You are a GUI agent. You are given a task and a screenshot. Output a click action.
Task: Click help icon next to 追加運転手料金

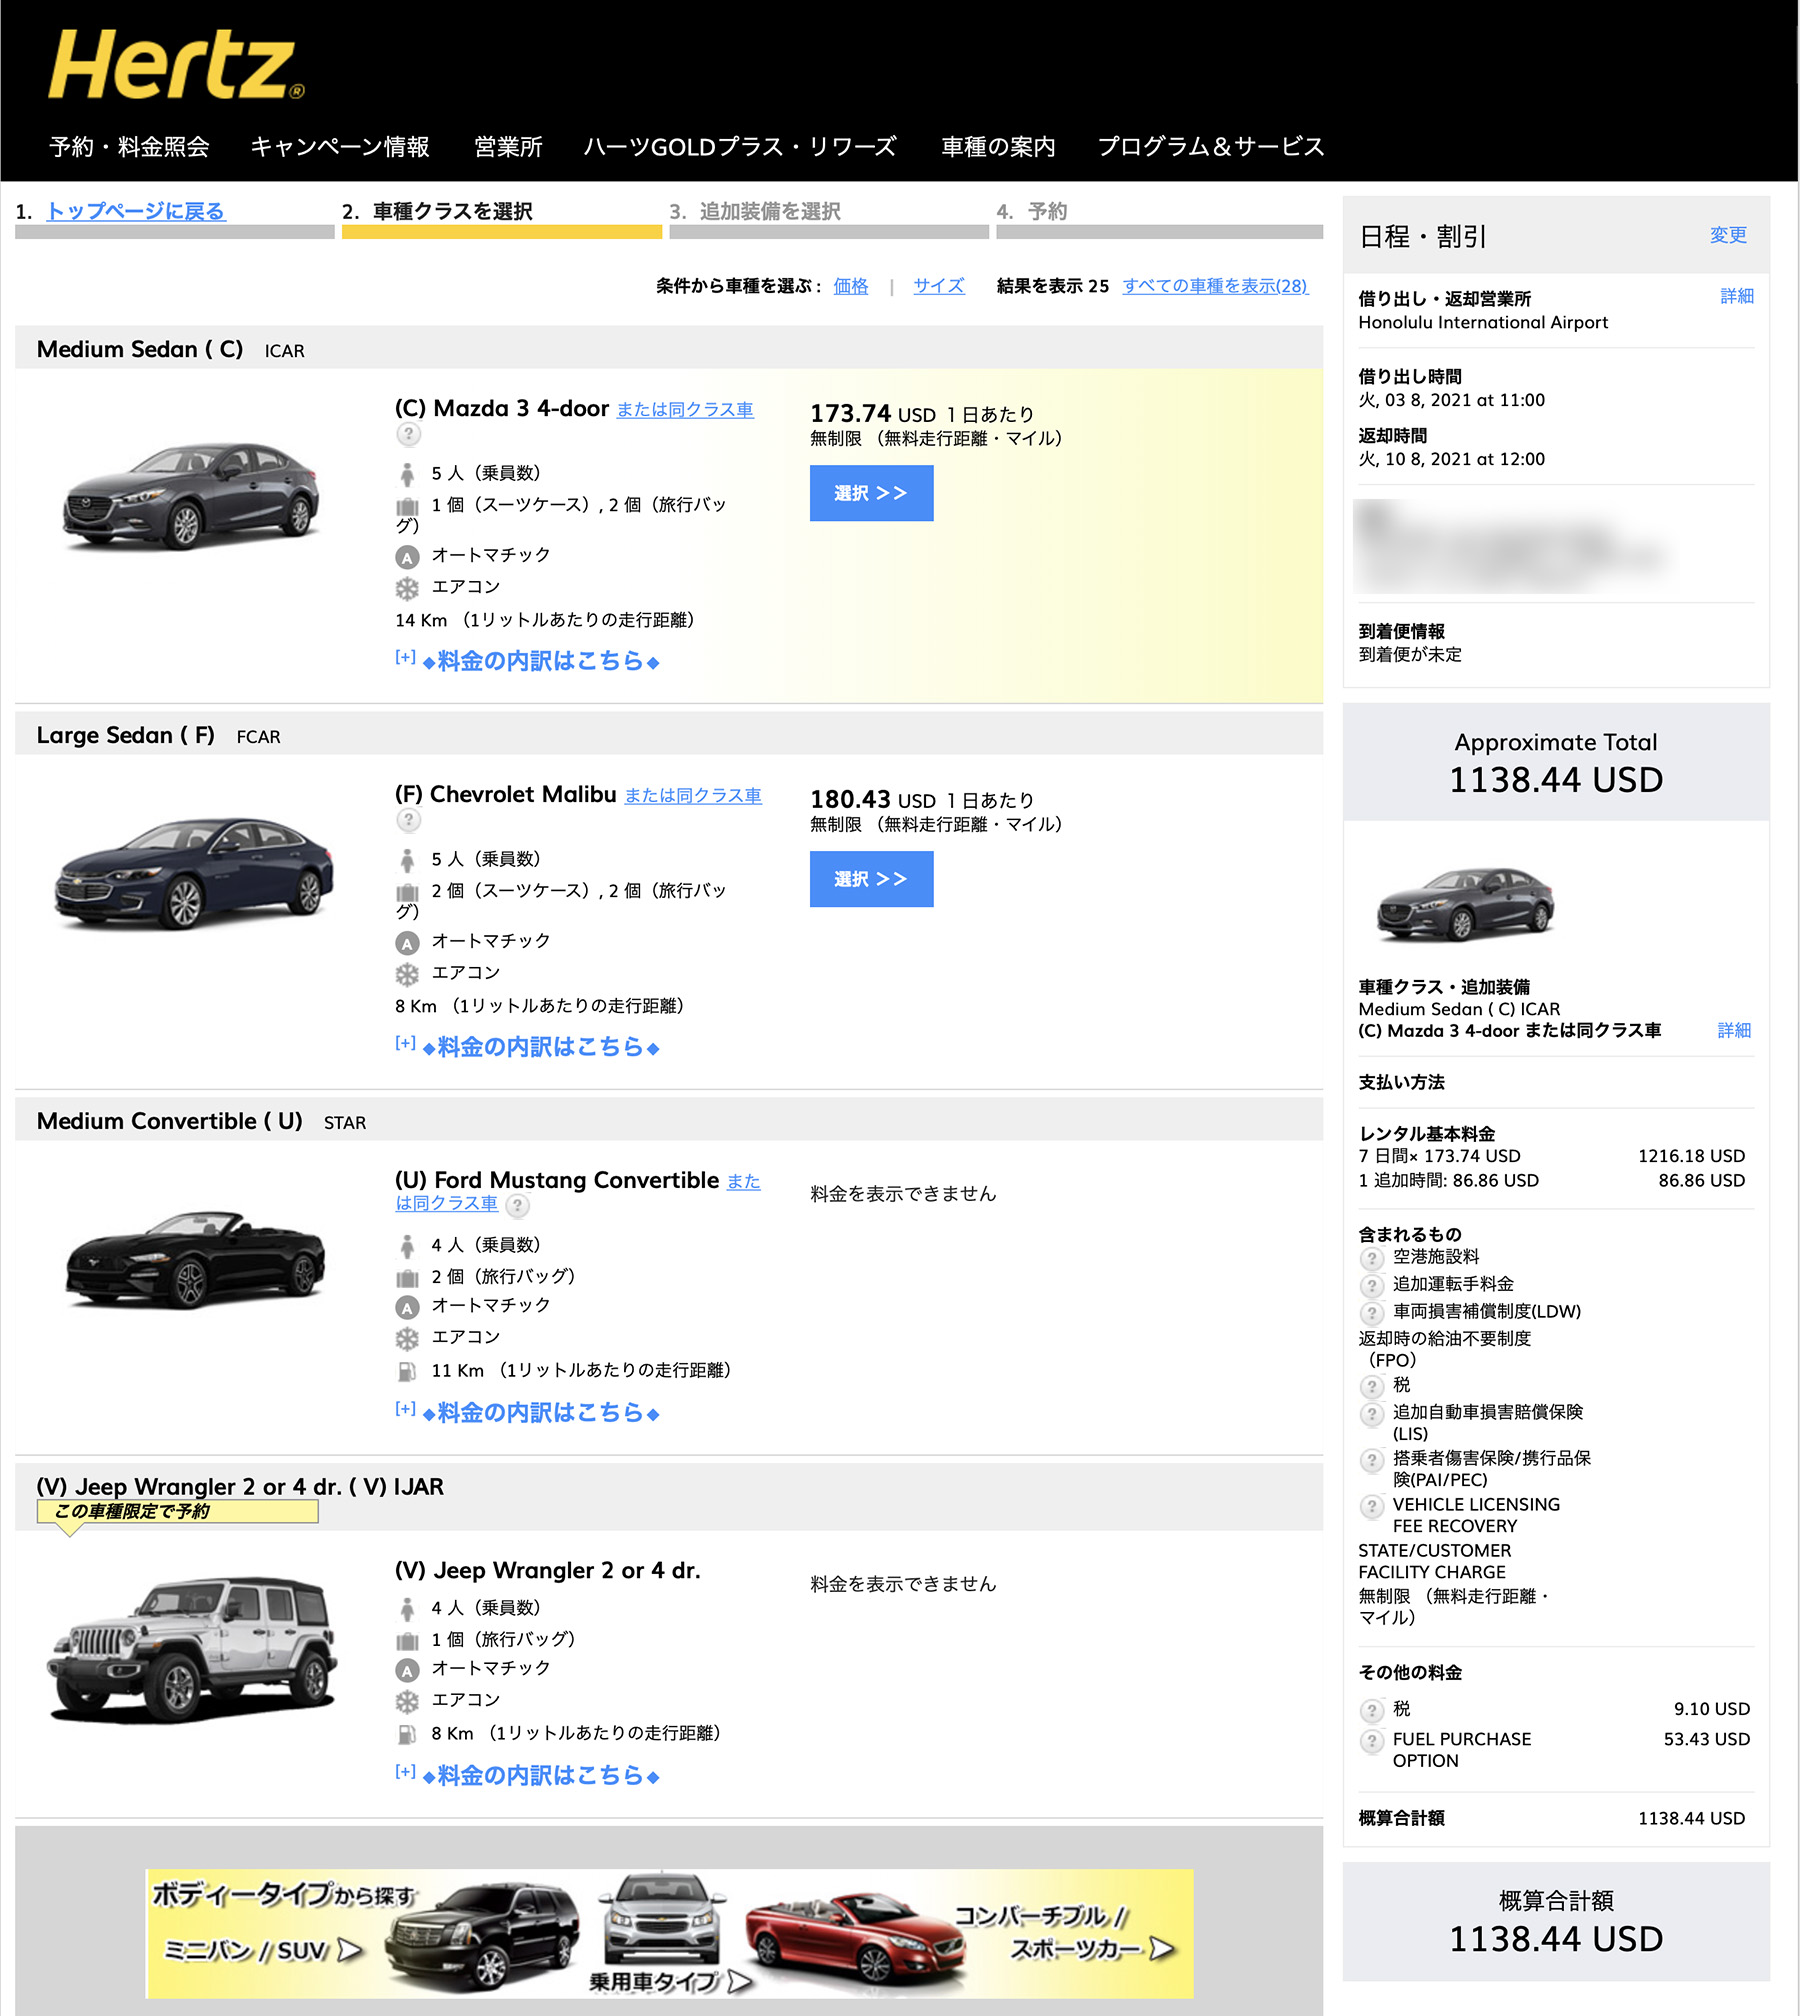pyautogui.click(x=1372, y=1285)
